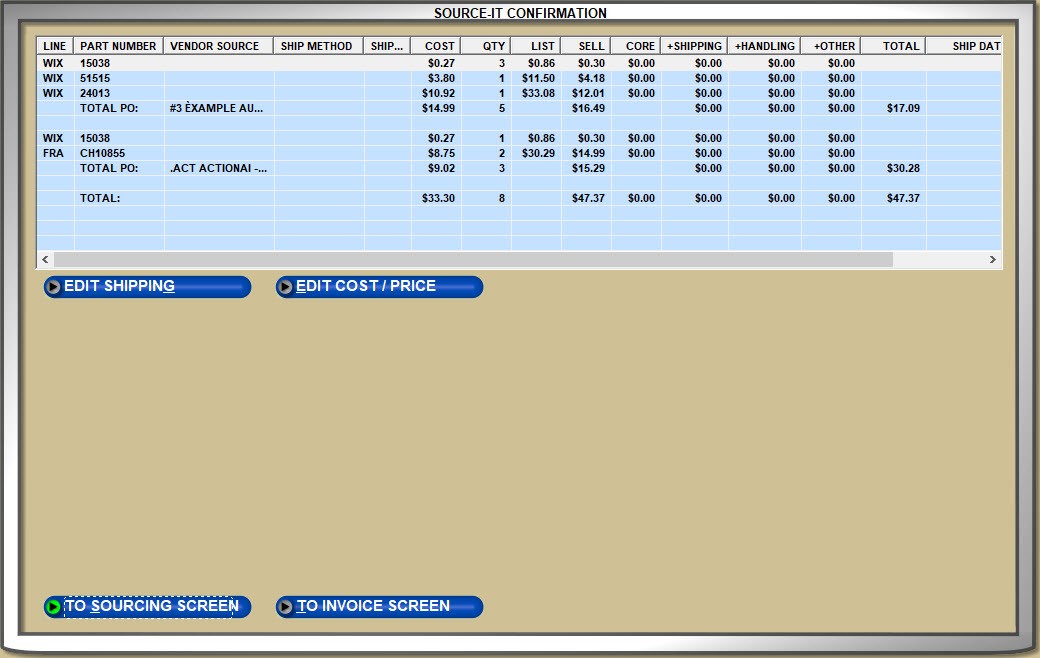The image size is (1040, 658).
Task: Click the horizontal scrollbar thumb
Action: (472, 259)
